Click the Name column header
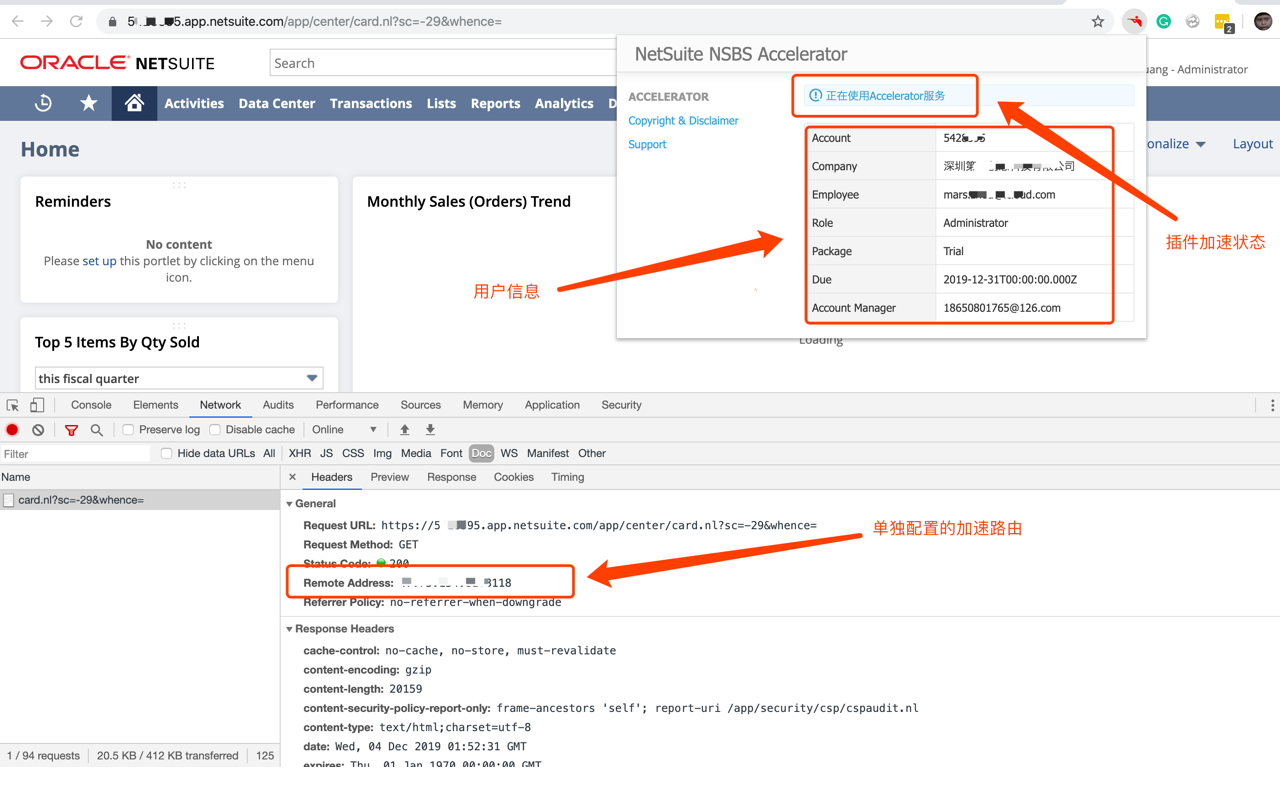This screenshot has width=1280, height=800. point(140,477)
